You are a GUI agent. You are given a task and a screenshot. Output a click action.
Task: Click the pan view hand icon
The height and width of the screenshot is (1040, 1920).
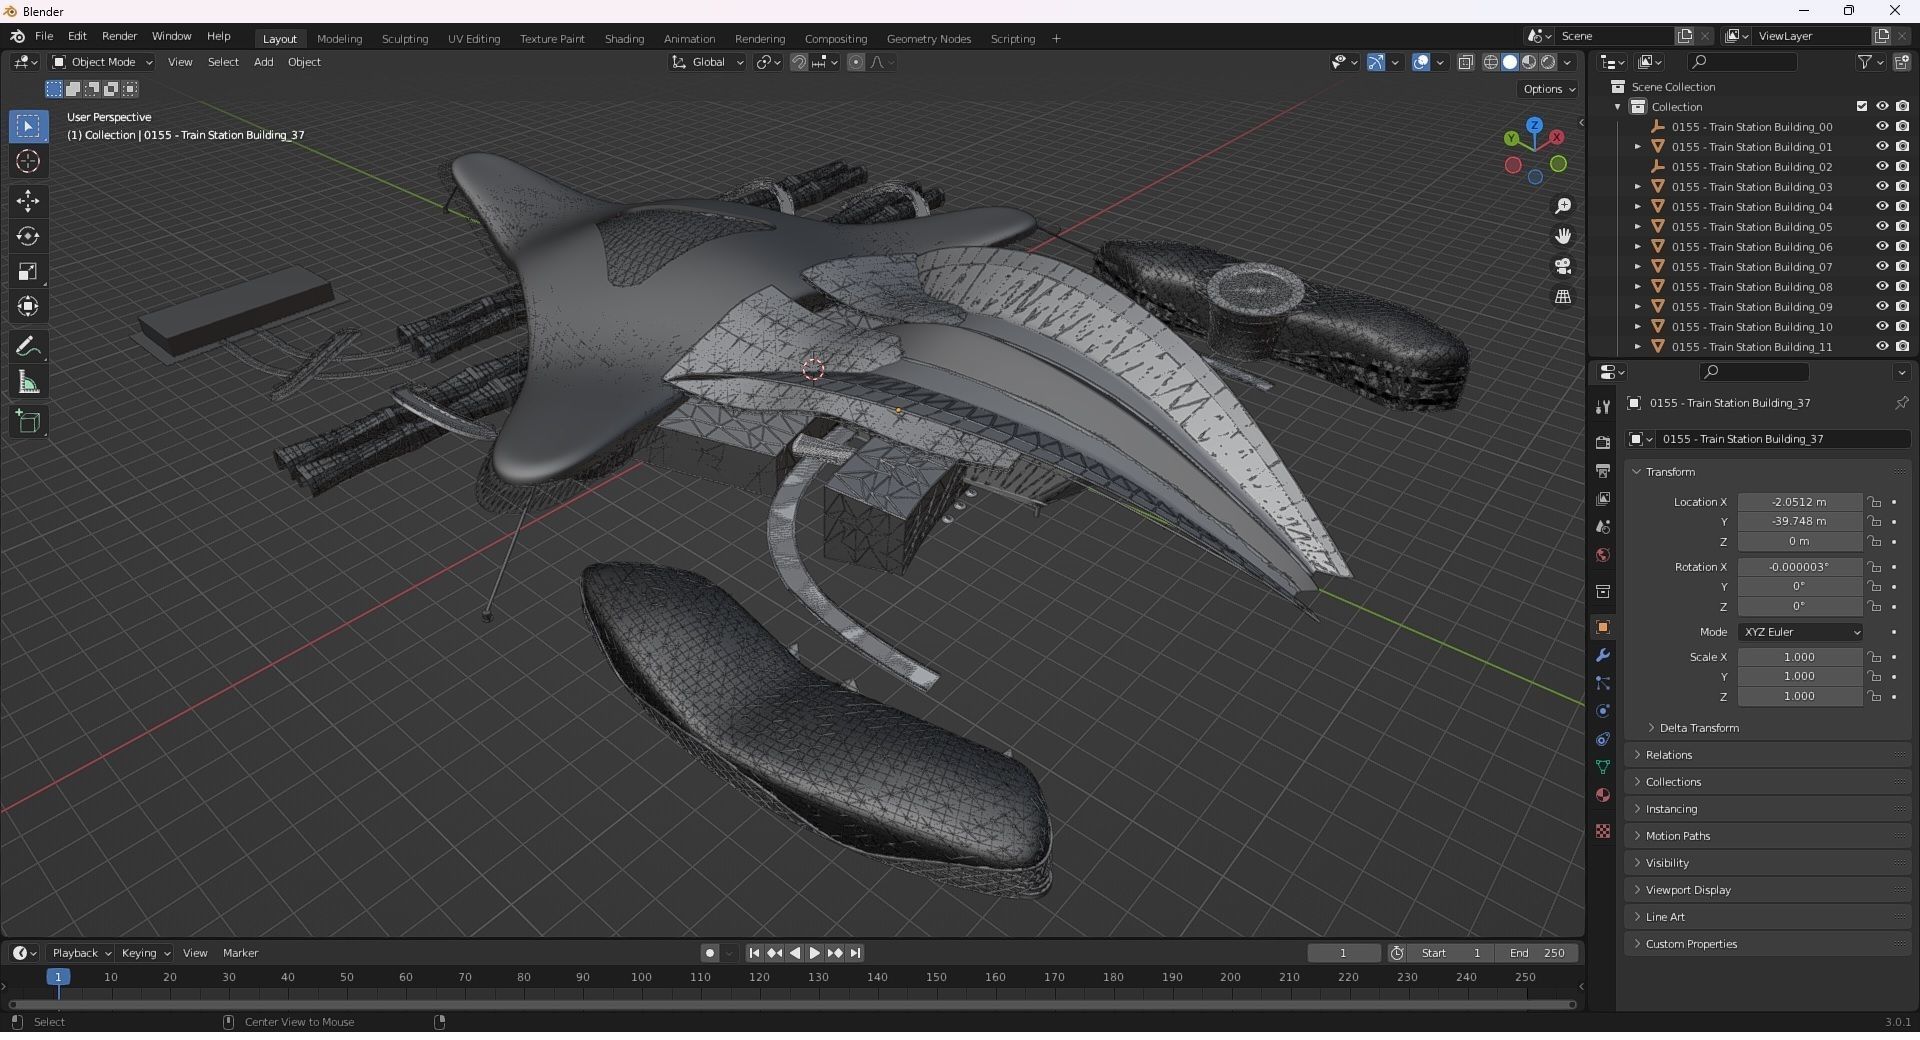[x=1563, y=236]
